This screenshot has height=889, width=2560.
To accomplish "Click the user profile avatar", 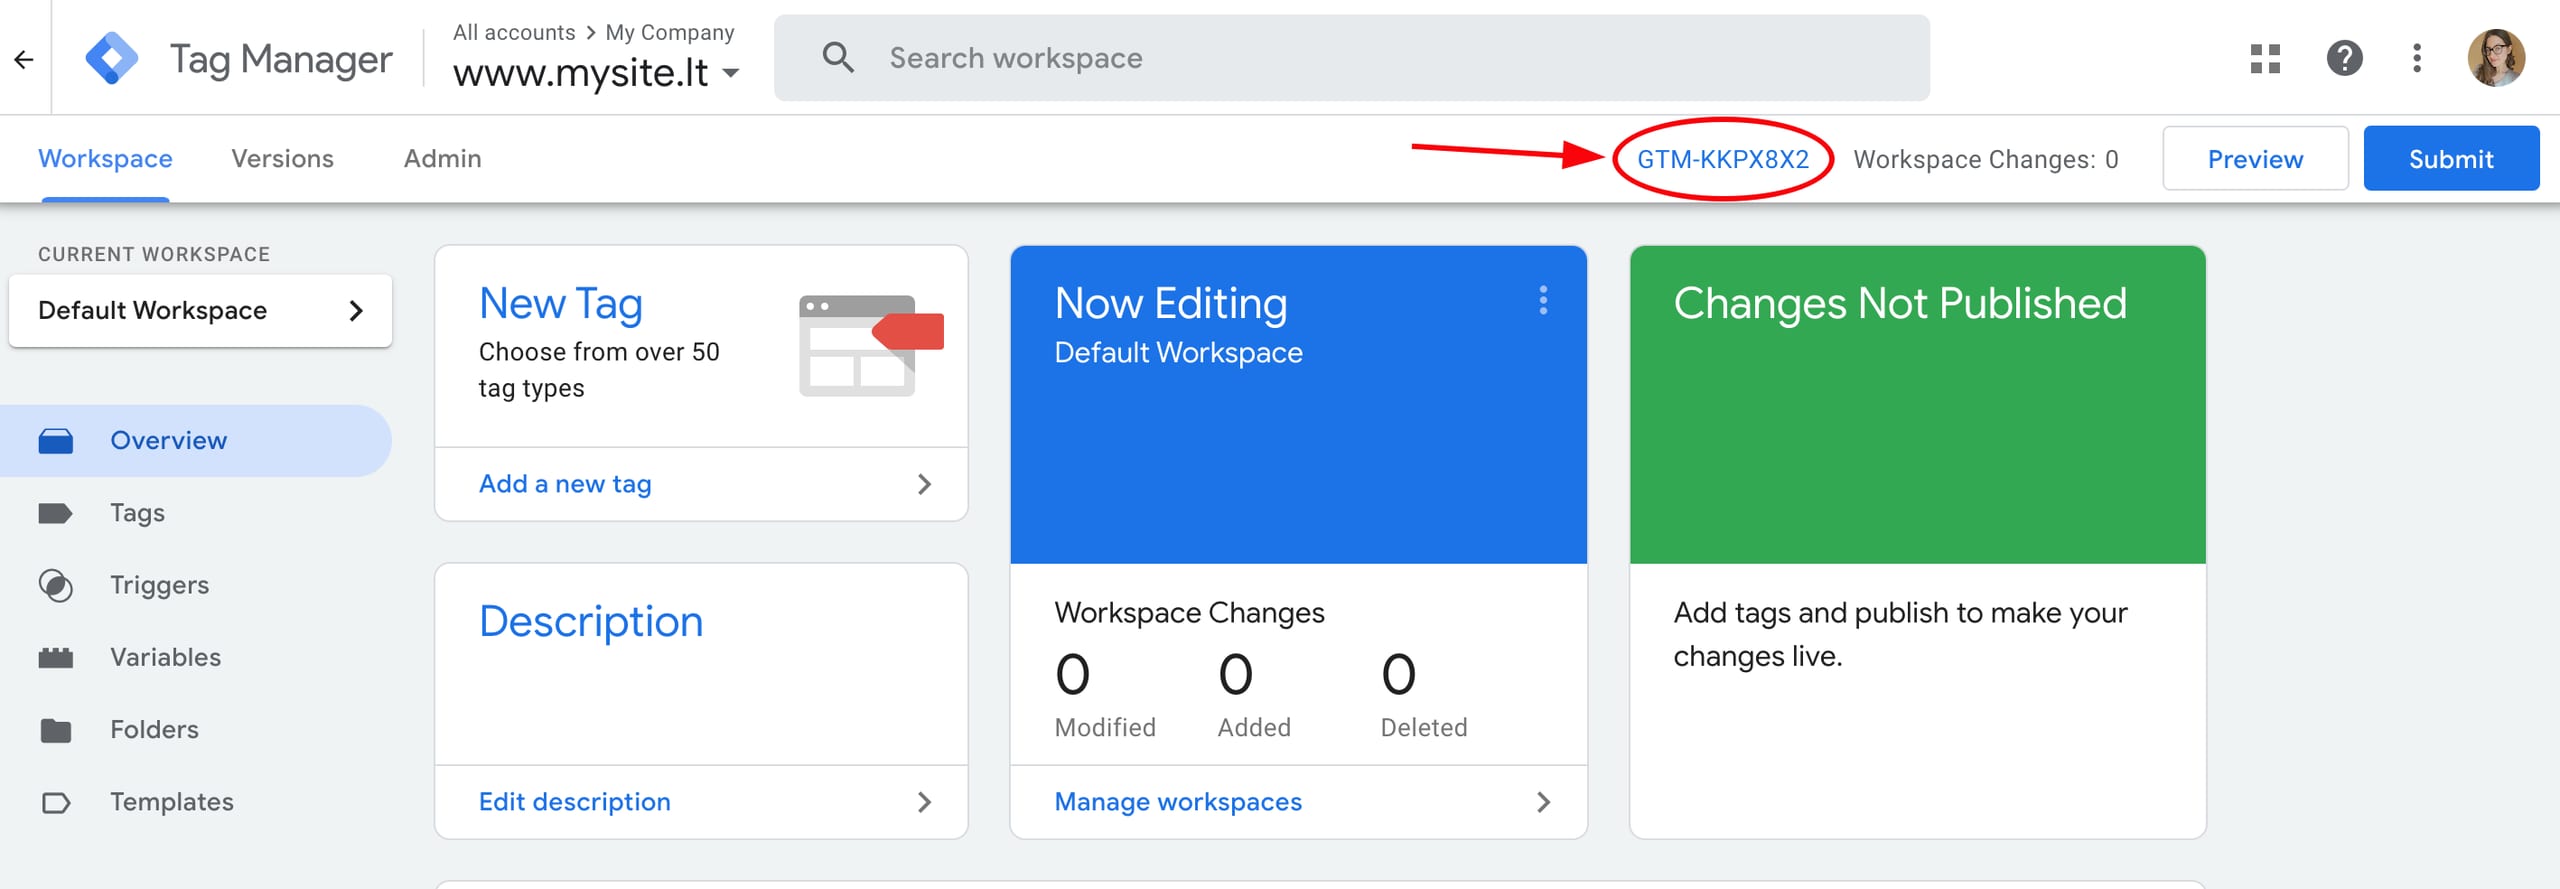I will tap(2496, 59).
